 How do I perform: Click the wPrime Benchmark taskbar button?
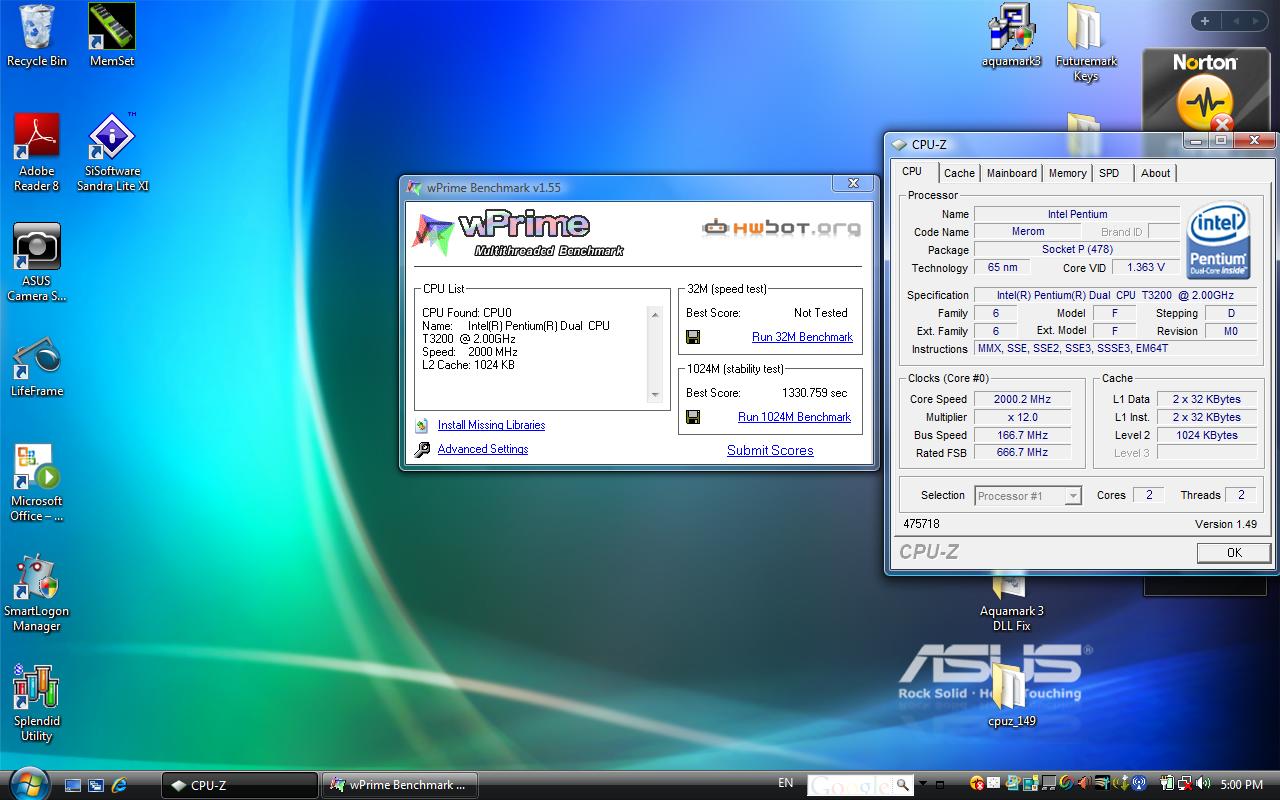coord(399,785)
